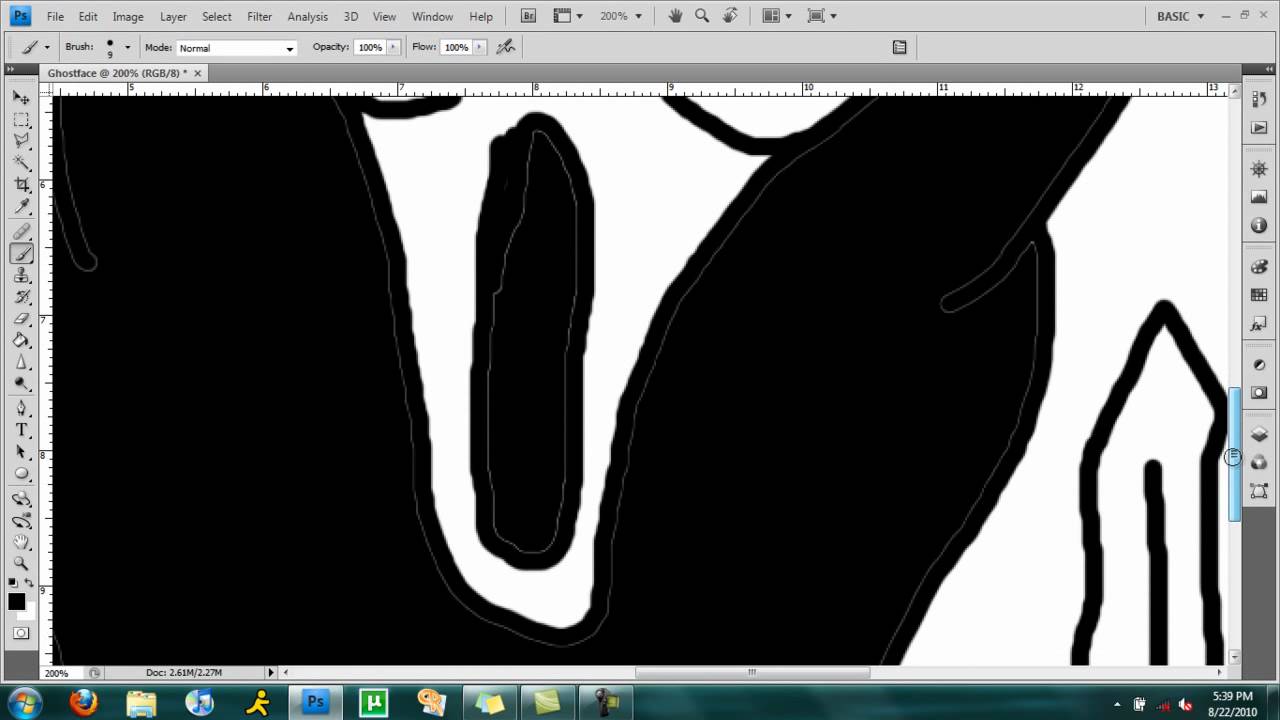
Task: Select the Eraser tool
Action: click(21, 319)
